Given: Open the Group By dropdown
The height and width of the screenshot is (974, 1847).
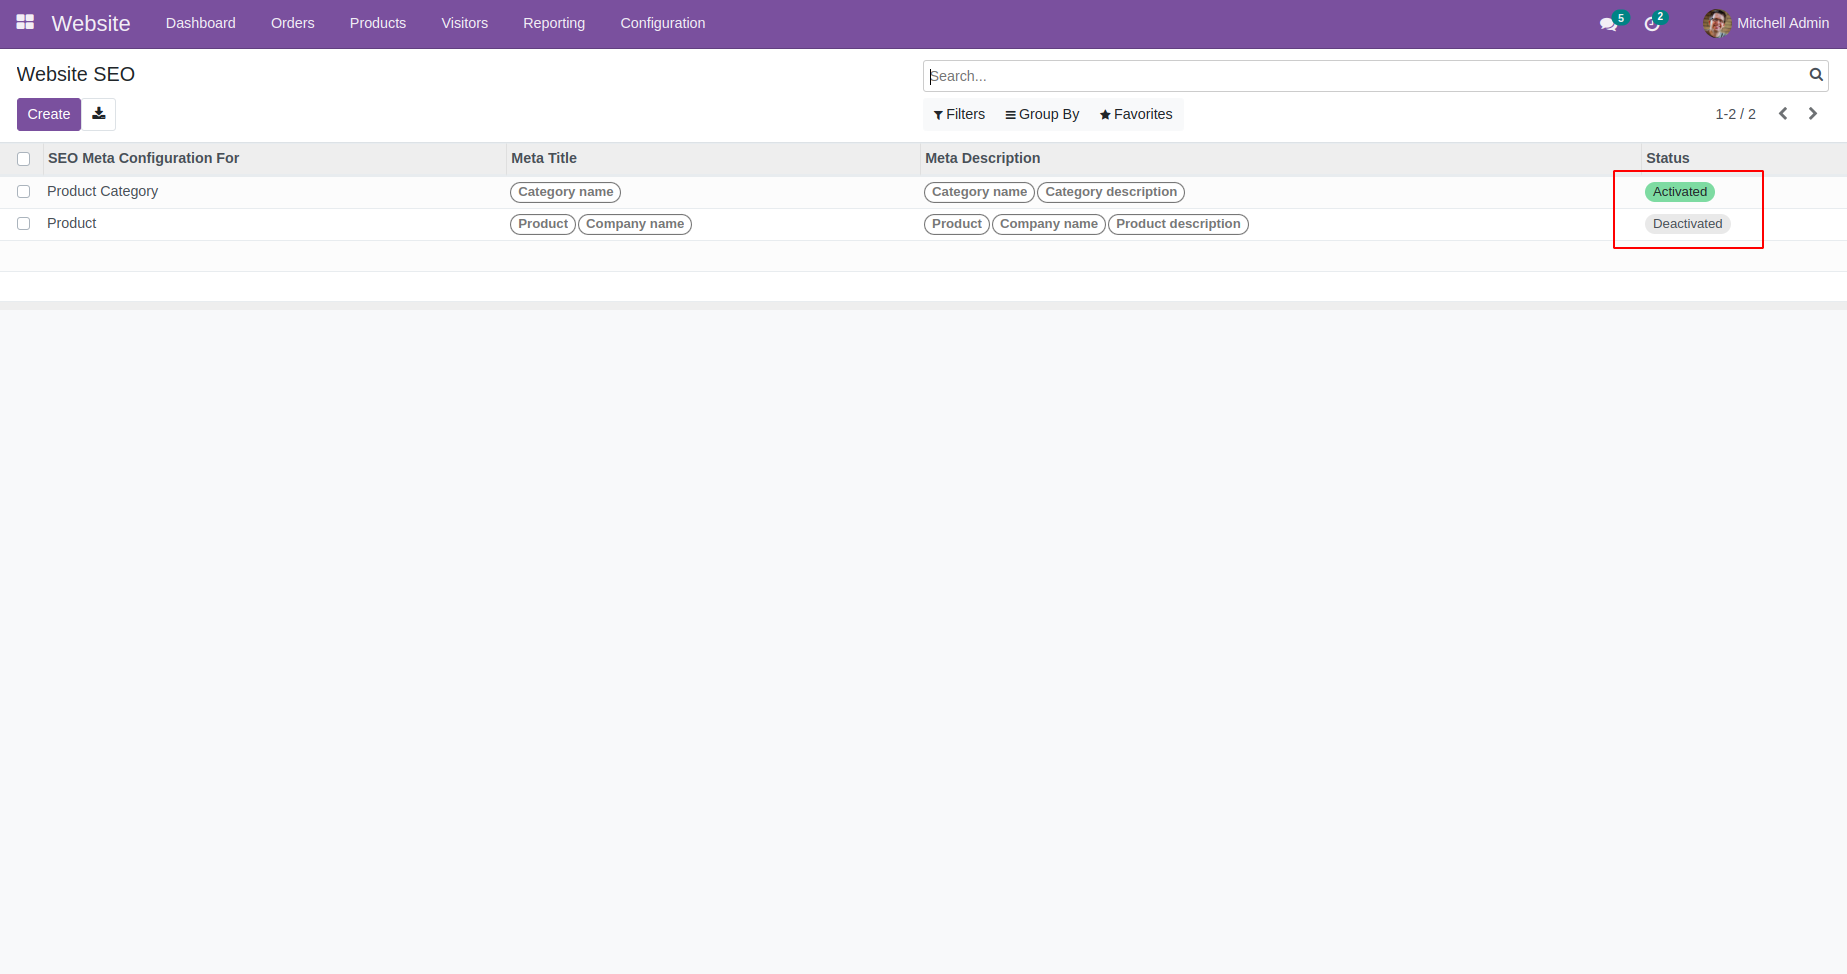Looking at the screenshot, I should 1042,114.
